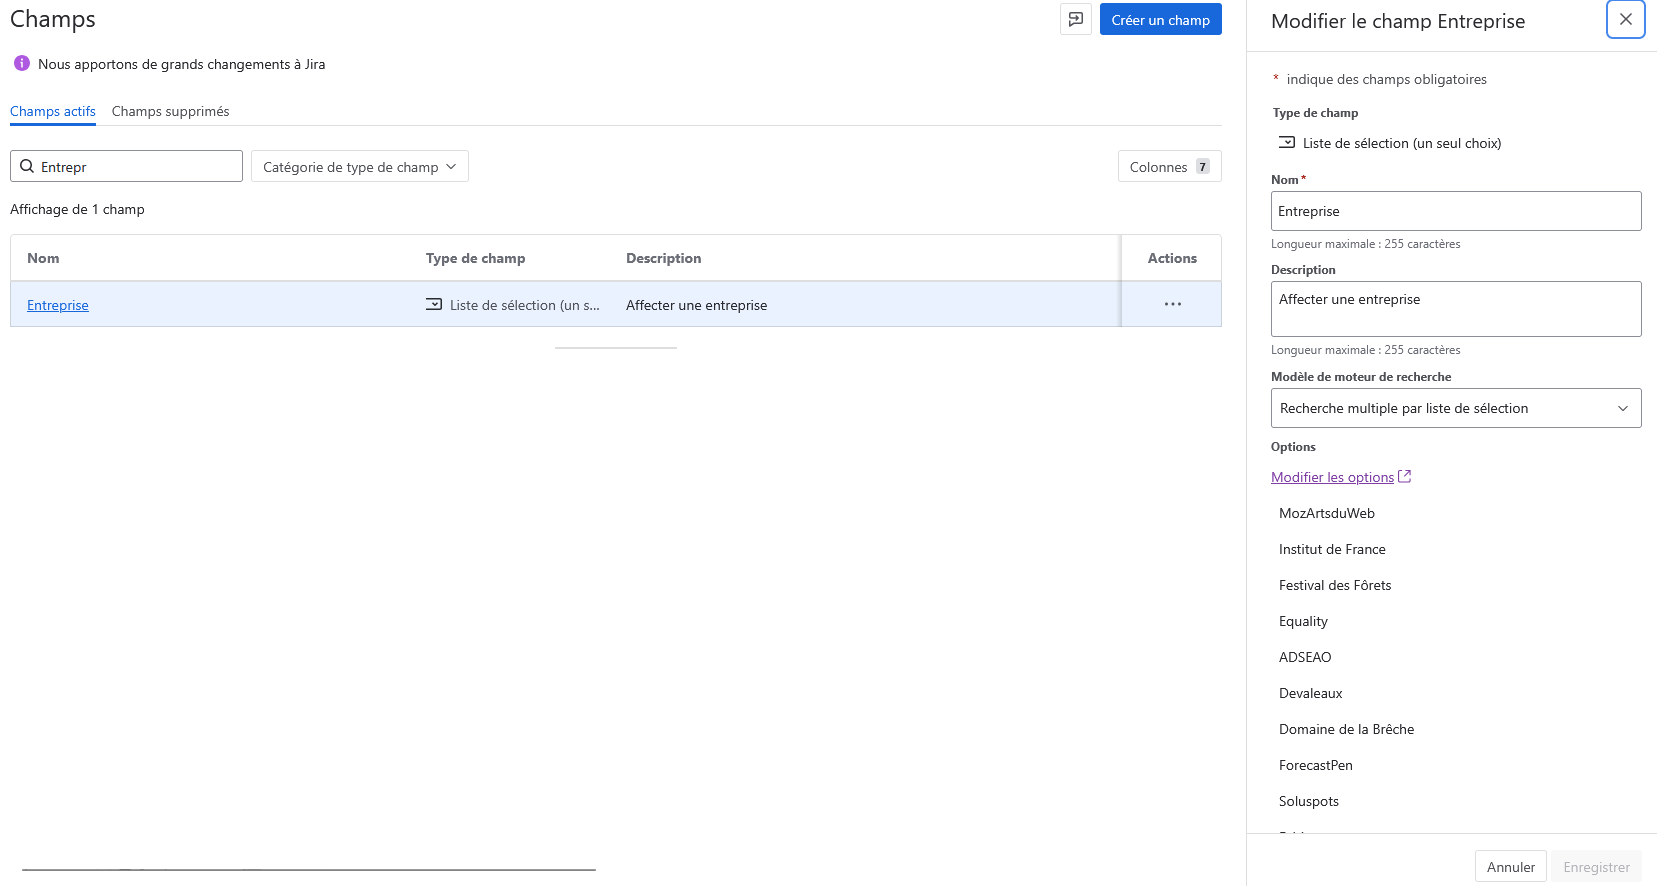Select the Champs actifs tab
Viewport: 1657px width, 886px height.
(53, 111)
